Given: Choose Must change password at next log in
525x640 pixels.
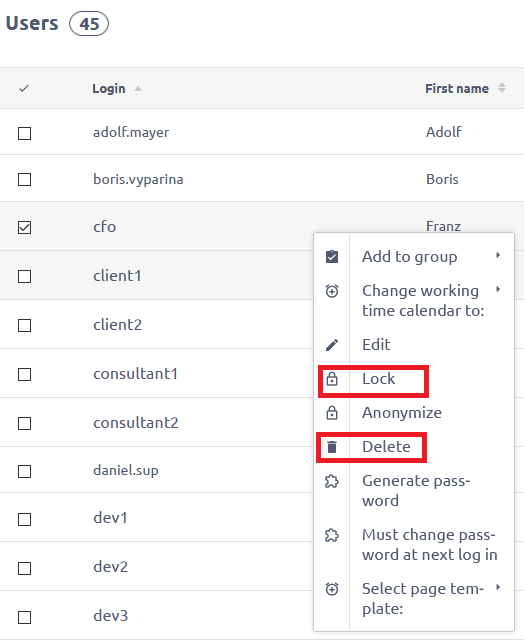Looking at the screenshot, I should click(x=429, y=545).
